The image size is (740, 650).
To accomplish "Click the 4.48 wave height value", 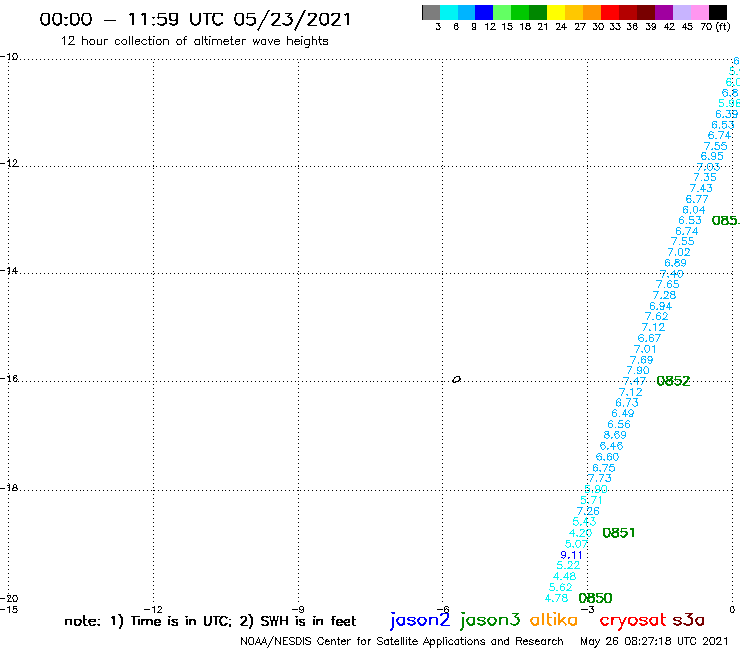I will coord(564,576).
